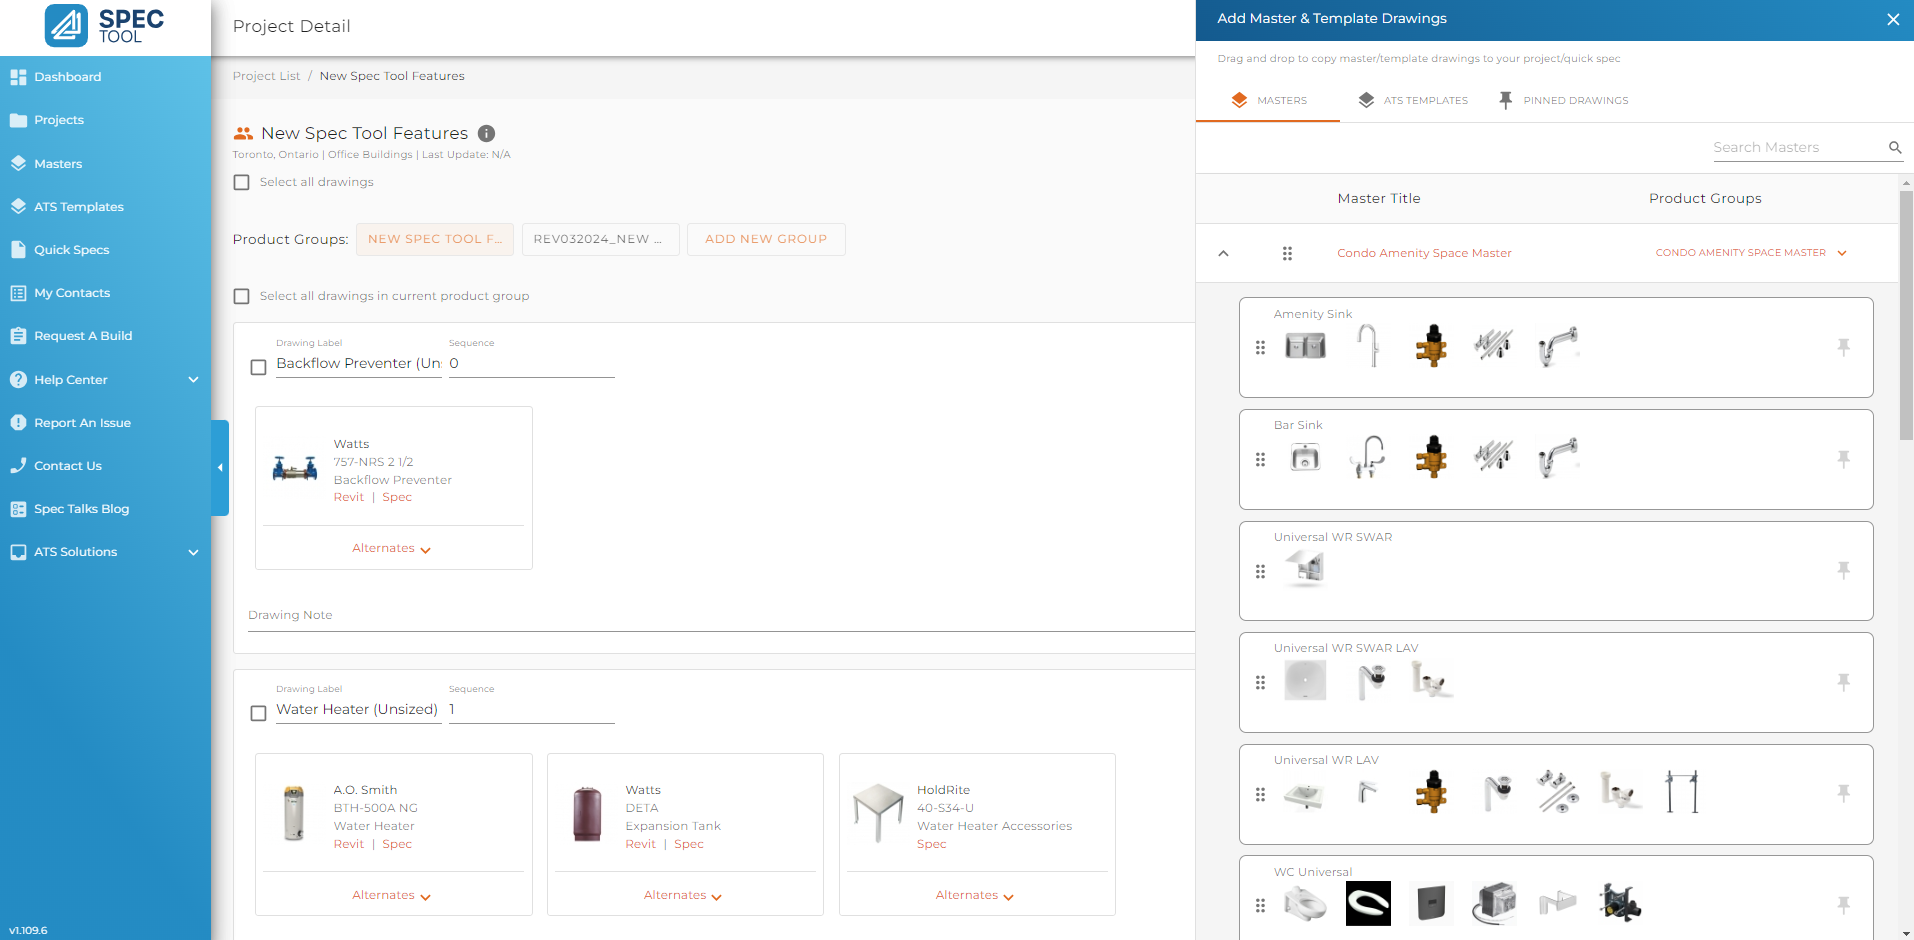Screen dimensions: 1914x940
Task: Select the Backflow Preventer drawing checkbox
Action: coord(258,367)
